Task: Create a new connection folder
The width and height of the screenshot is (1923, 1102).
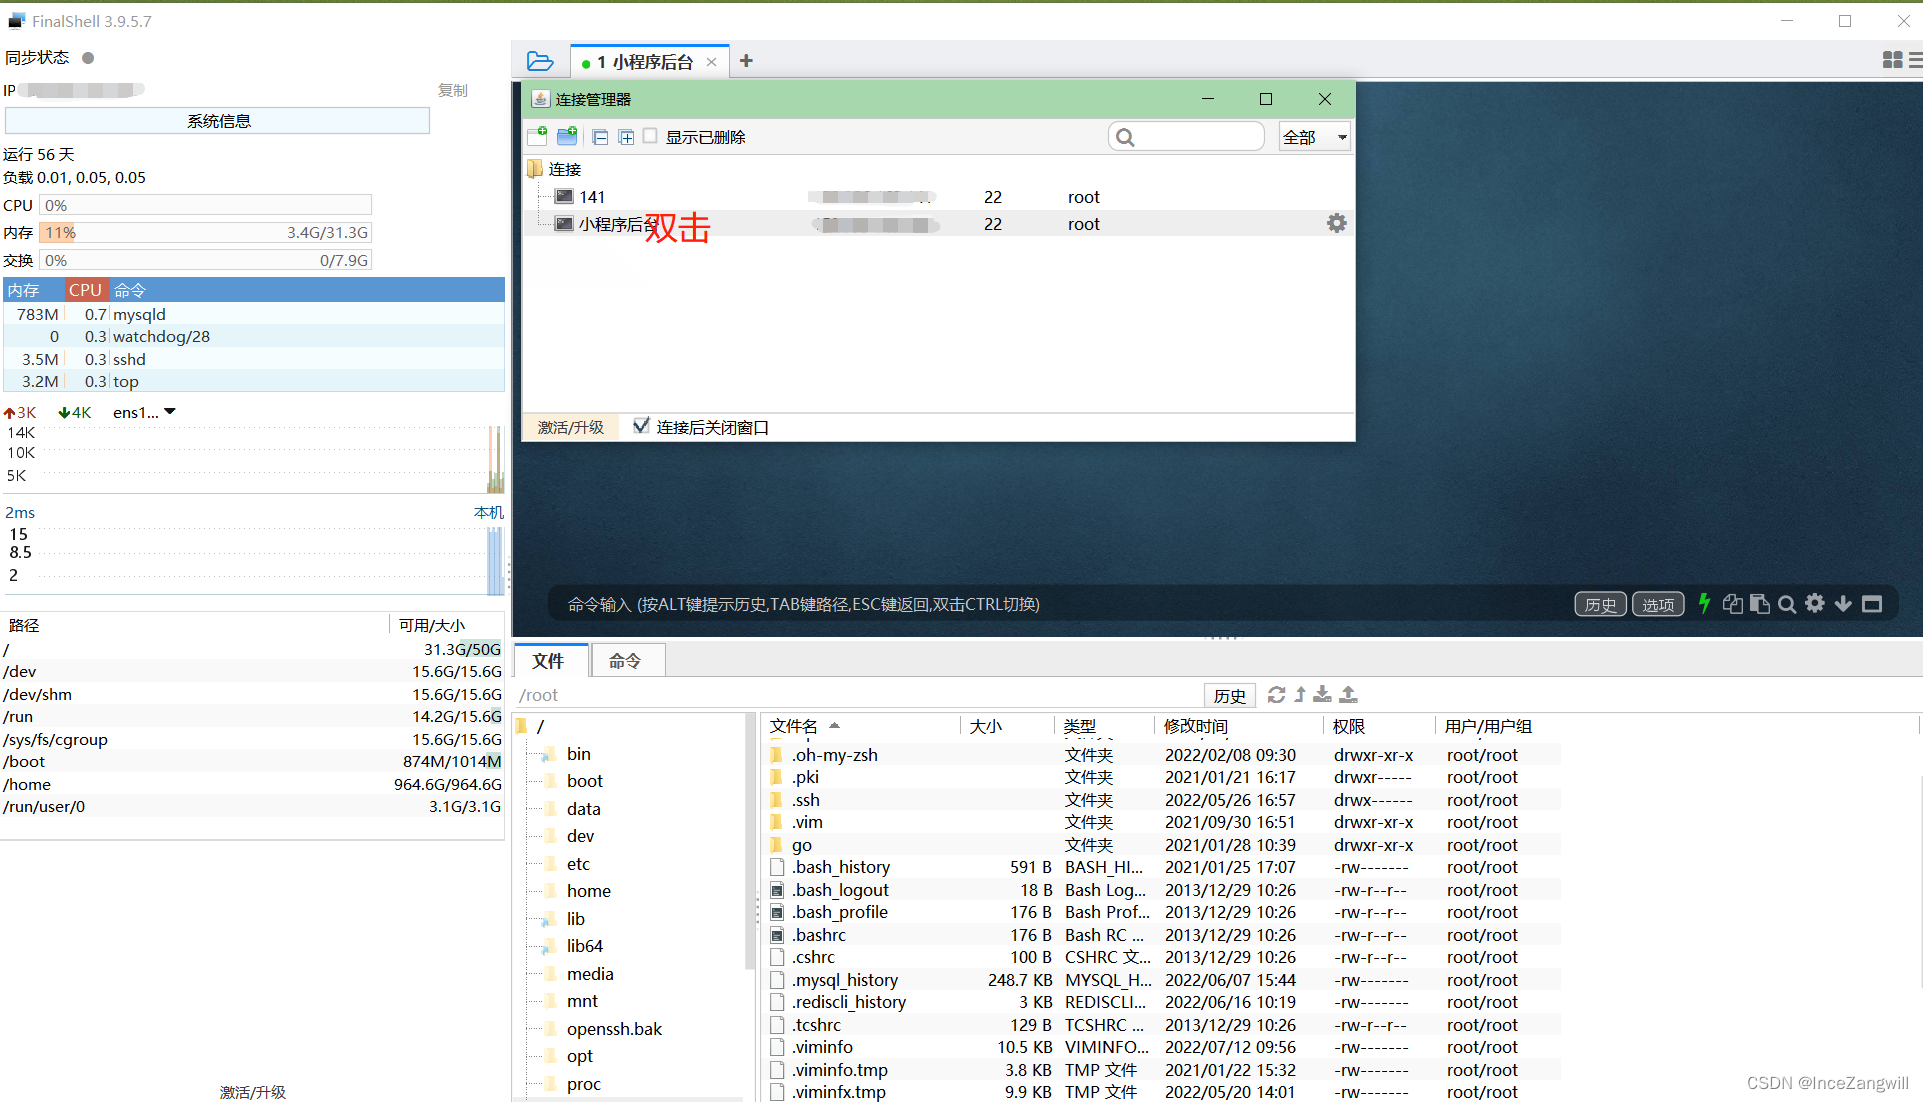Action: click(567, 136)
